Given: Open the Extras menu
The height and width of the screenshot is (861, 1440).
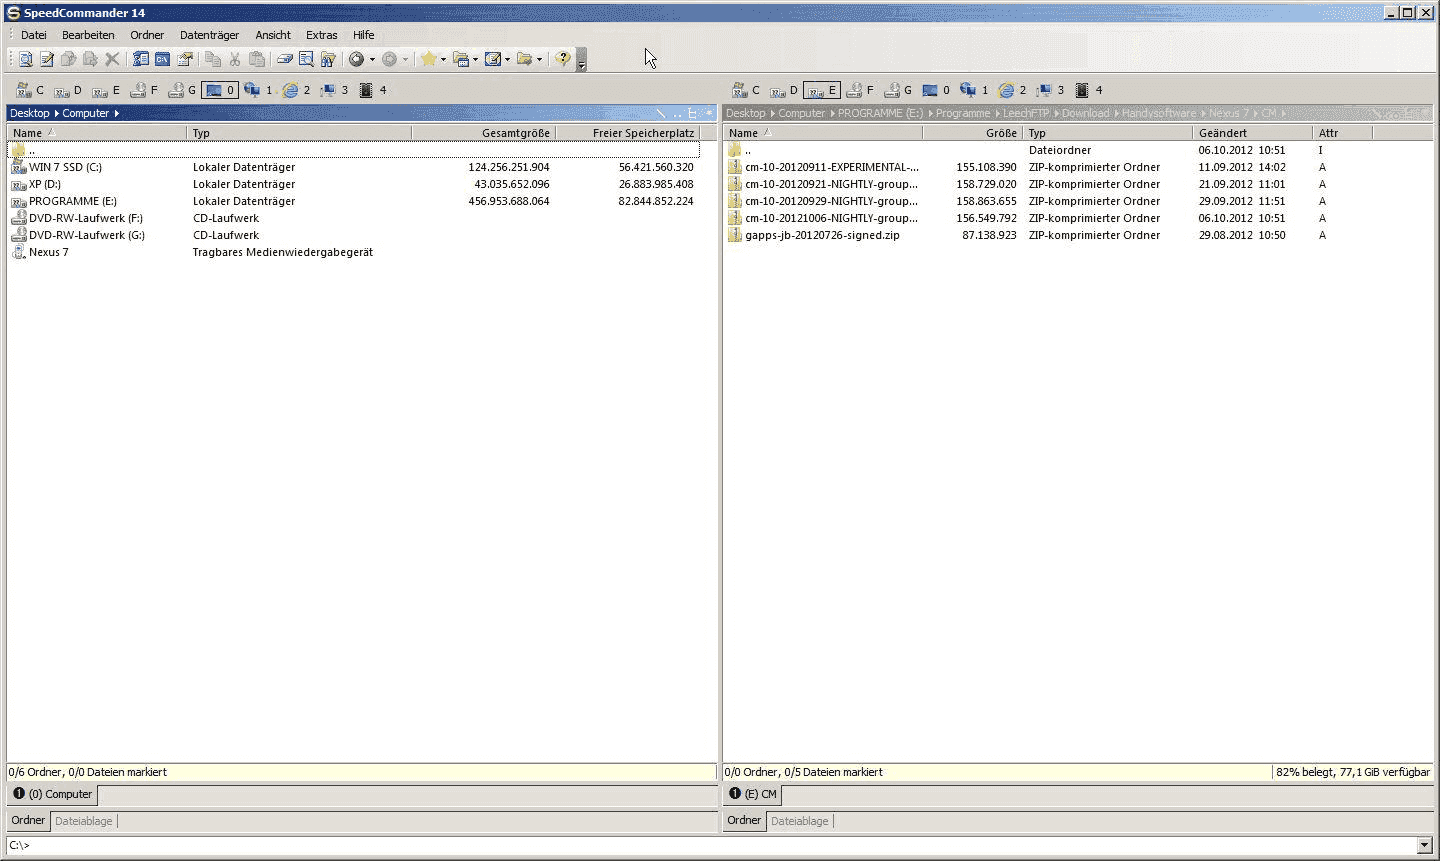Looking at the screenshot, I should tap(322, 35).
